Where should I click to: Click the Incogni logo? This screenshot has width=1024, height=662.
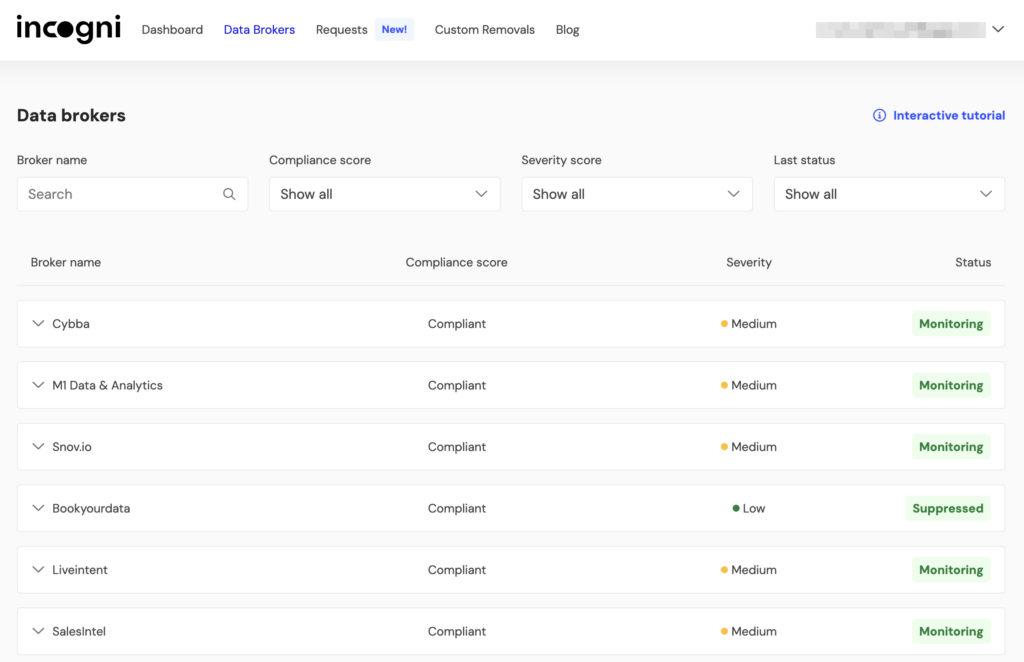[69, 29]
